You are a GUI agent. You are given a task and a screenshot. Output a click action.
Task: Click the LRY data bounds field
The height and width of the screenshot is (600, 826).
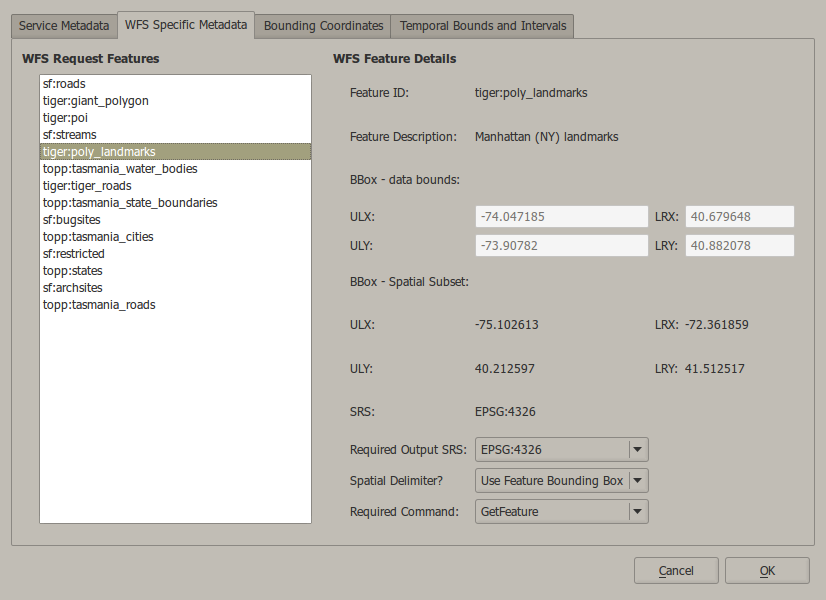(739, 246)
